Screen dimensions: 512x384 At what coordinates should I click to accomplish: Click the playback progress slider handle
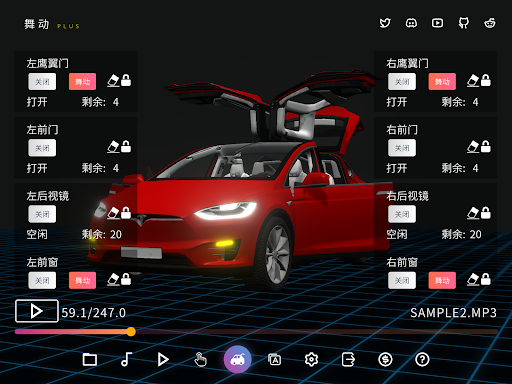[x=131, y=331]
